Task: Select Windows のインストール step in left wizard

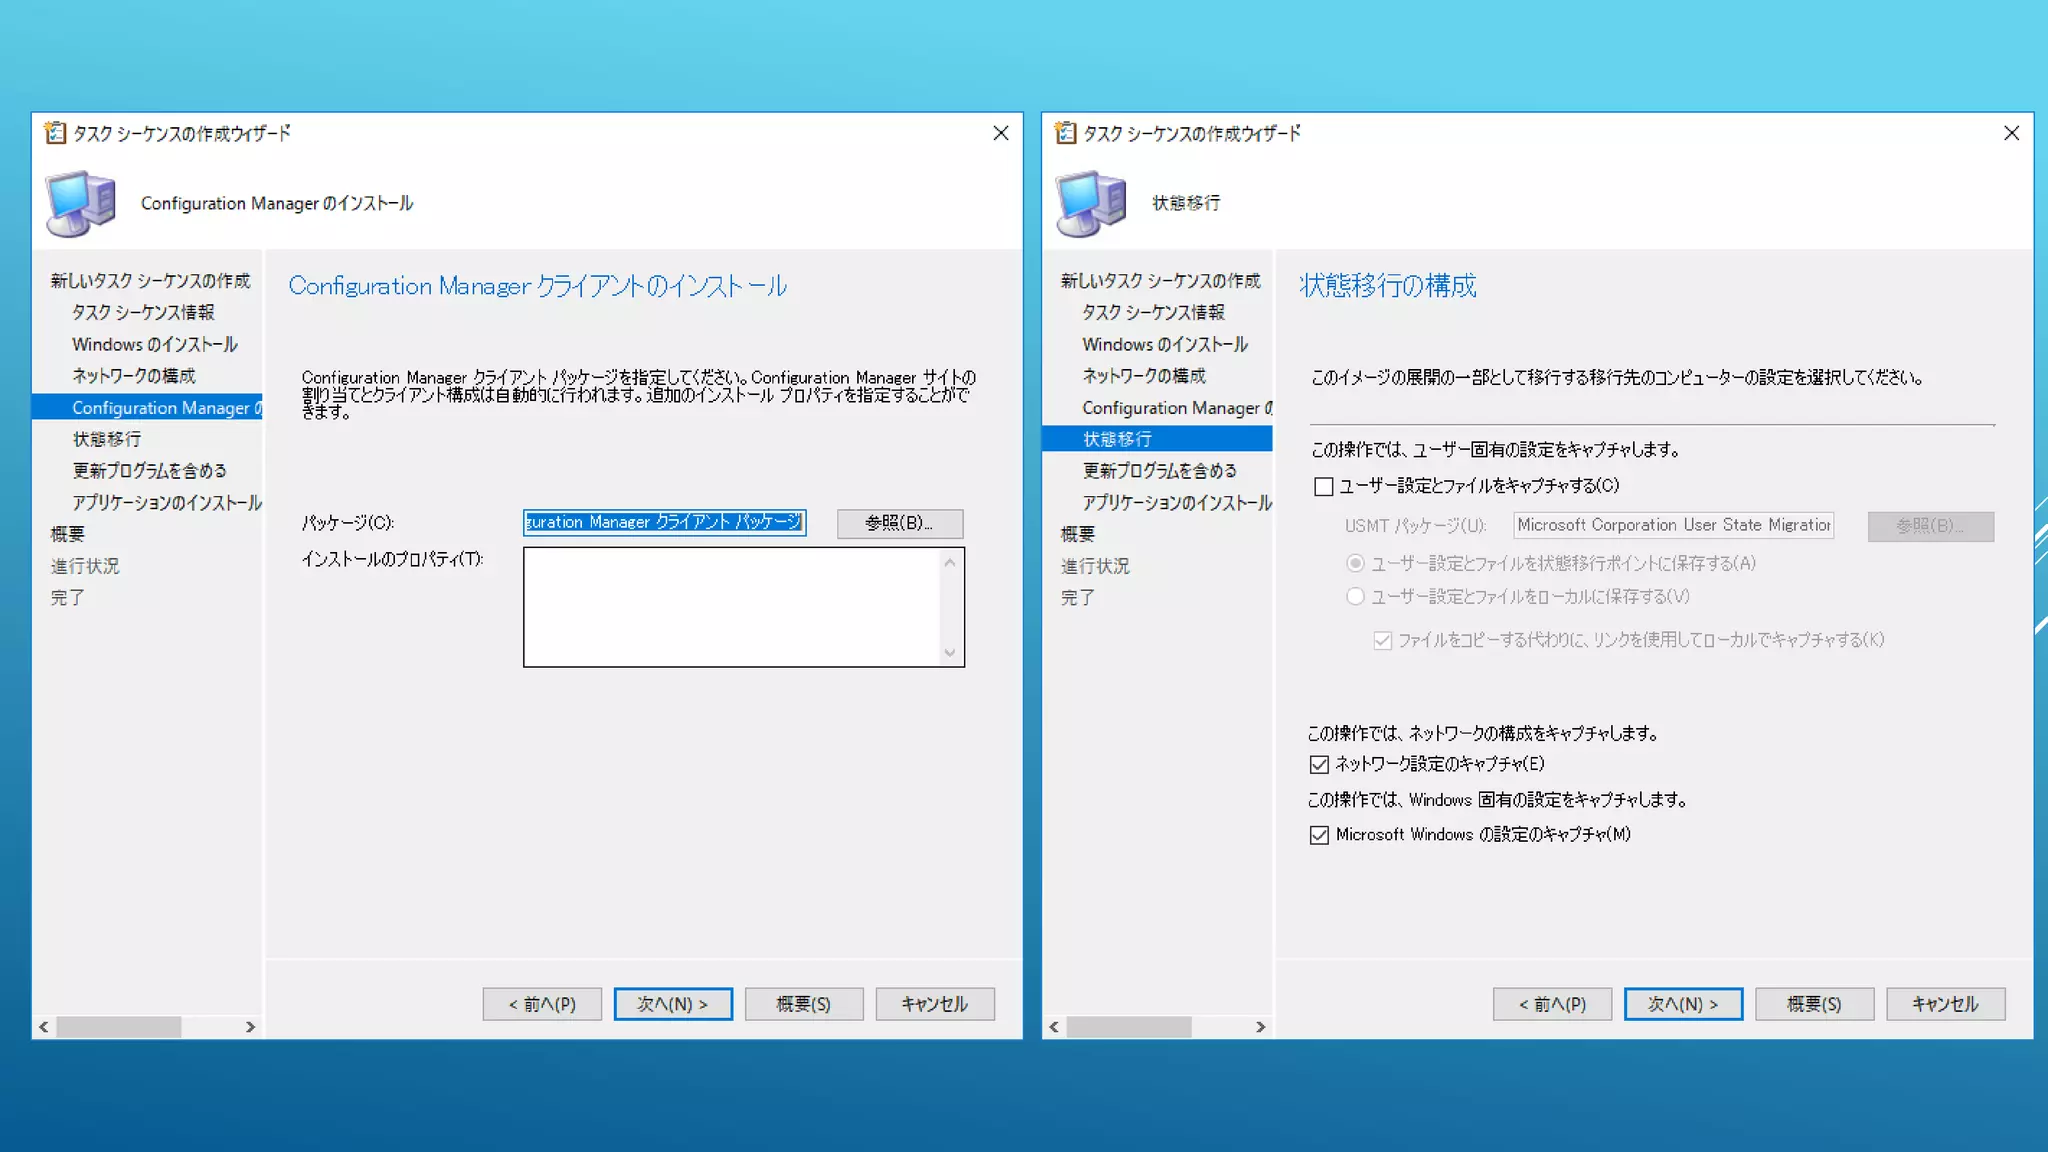Action: [x=154, y=344]
